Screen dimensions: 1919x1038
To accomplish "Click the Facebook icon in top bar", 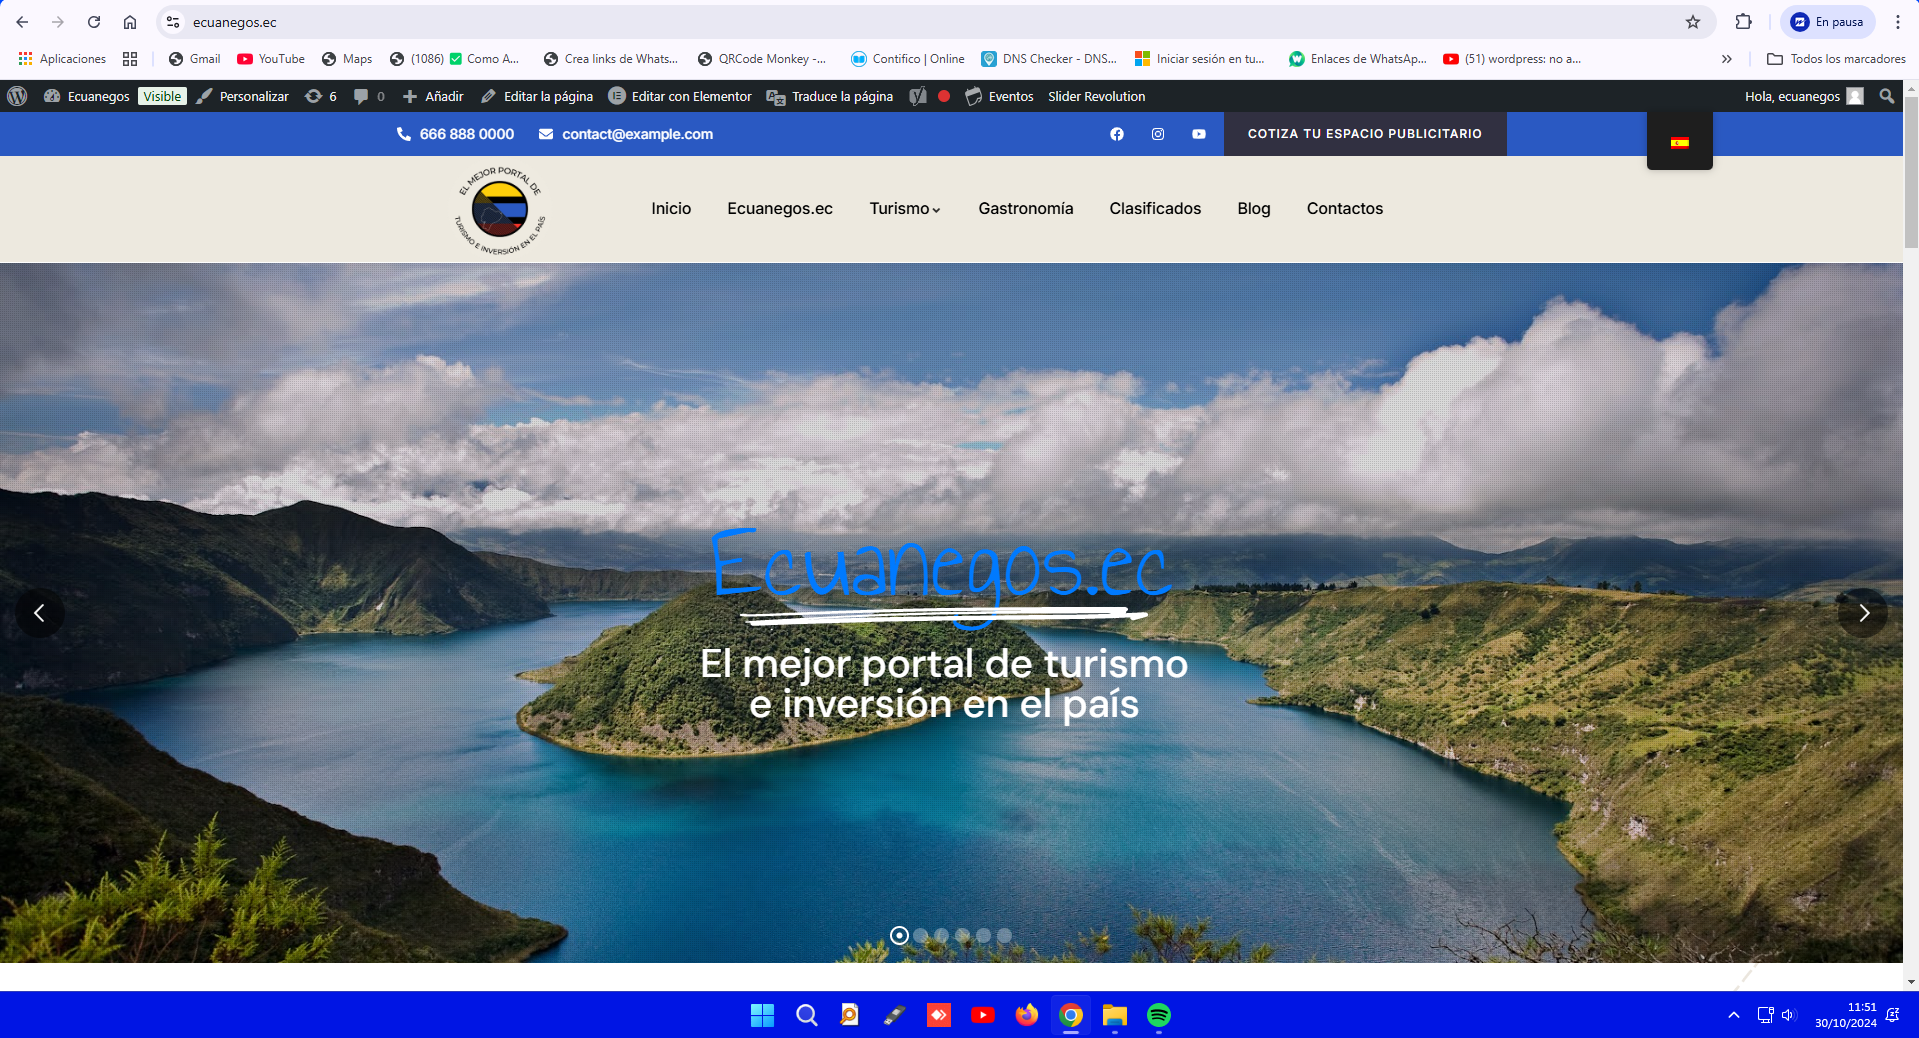I will click(1116, 134).
